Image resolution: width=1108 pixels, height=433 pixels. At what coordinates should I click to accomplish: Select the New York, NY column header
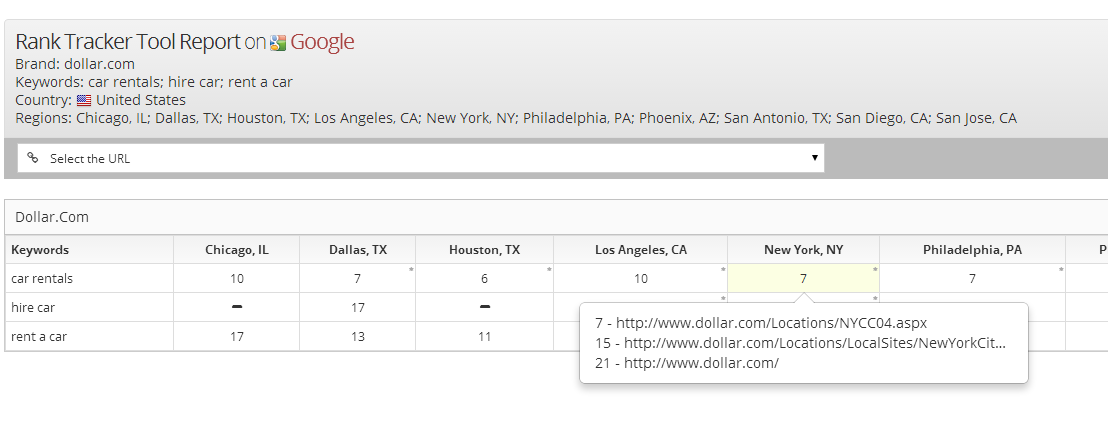pos(803,250)
